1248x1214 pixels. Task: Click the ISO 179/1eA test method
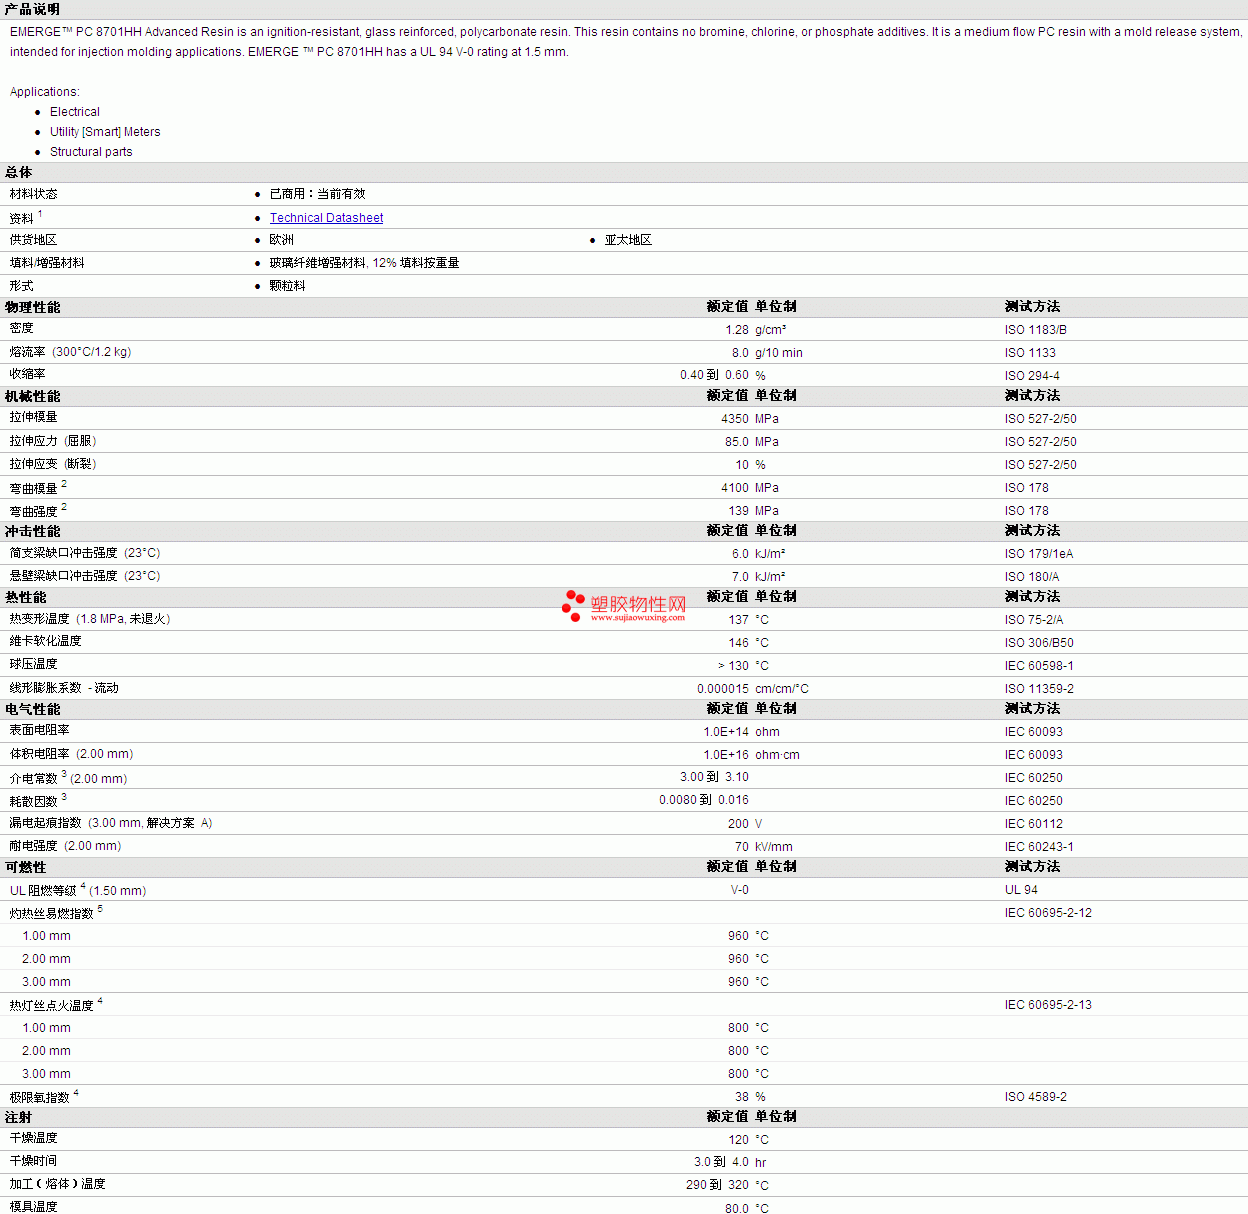[x=1039, y=554]
